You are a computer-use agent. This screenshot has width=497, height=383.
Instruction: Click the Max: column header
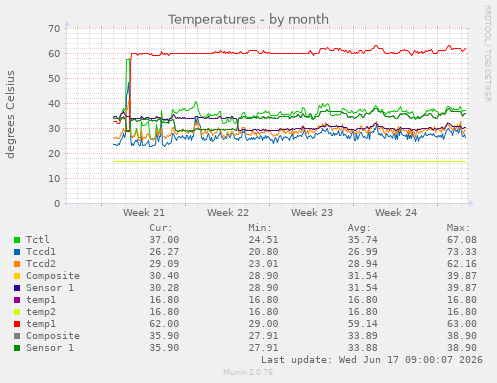pyautogui.click(x=458, y=228)
